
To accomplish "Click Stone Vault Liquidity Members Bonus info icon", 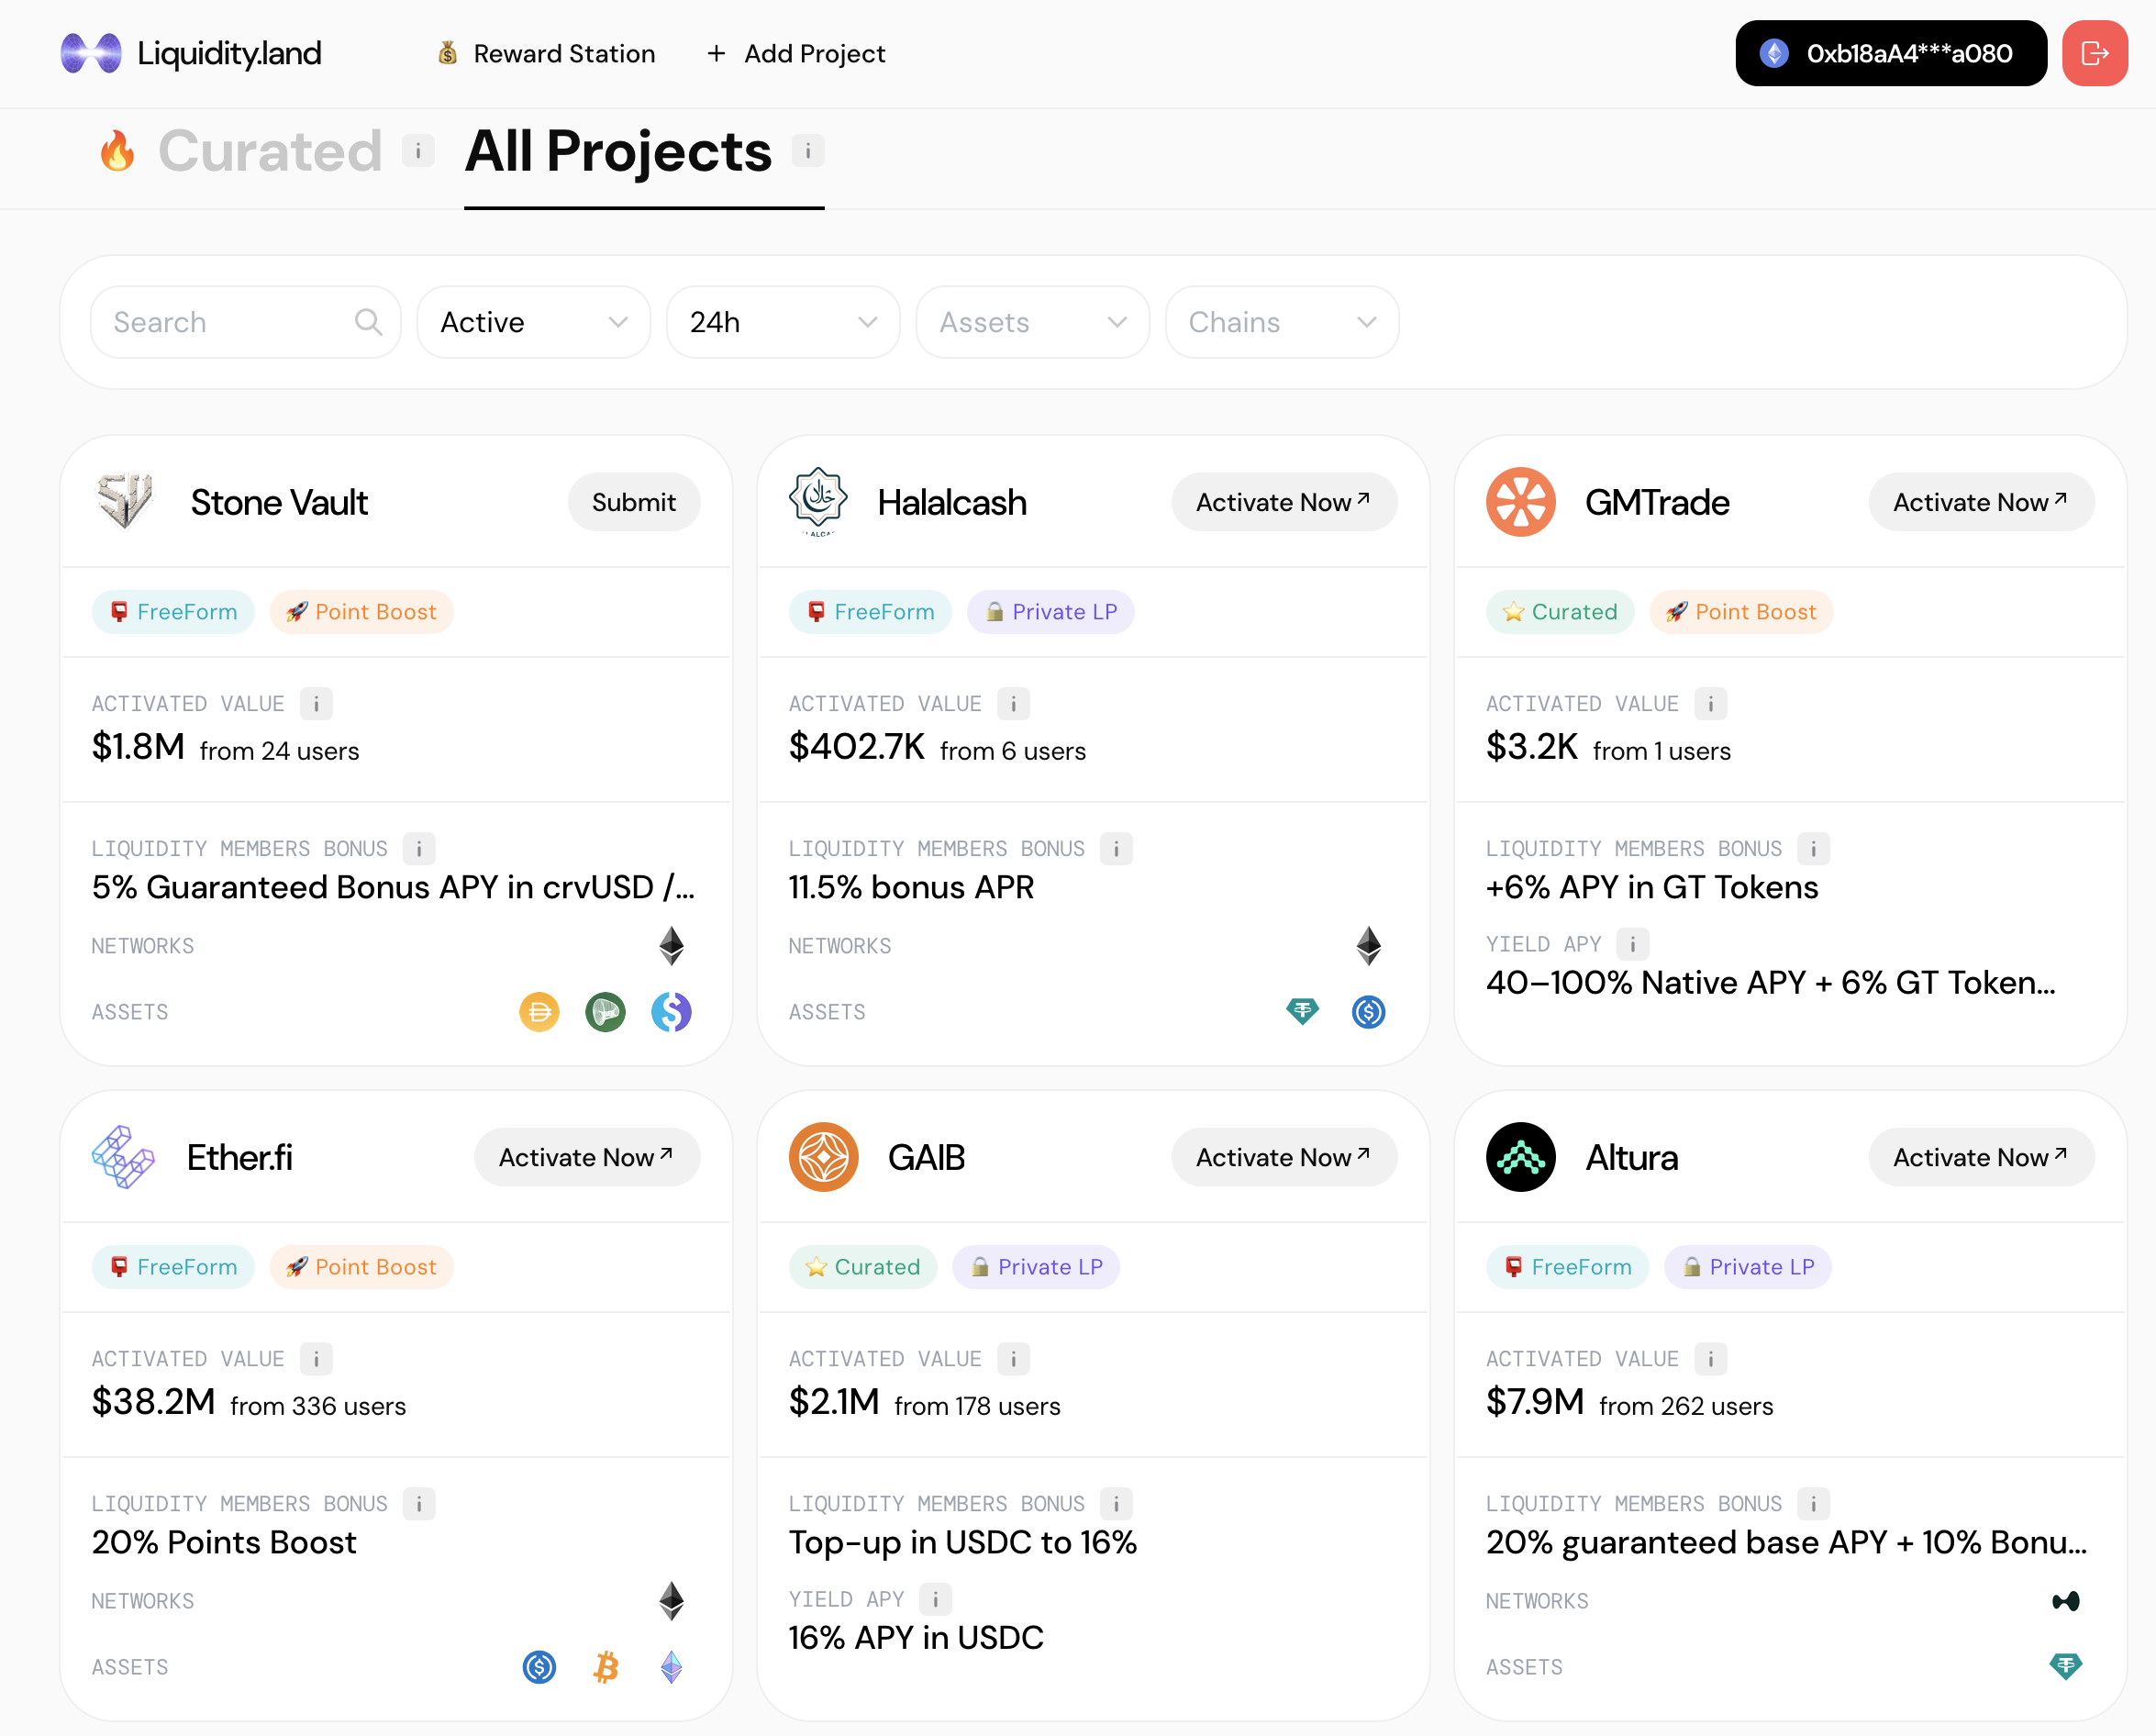I will point(419,849).
